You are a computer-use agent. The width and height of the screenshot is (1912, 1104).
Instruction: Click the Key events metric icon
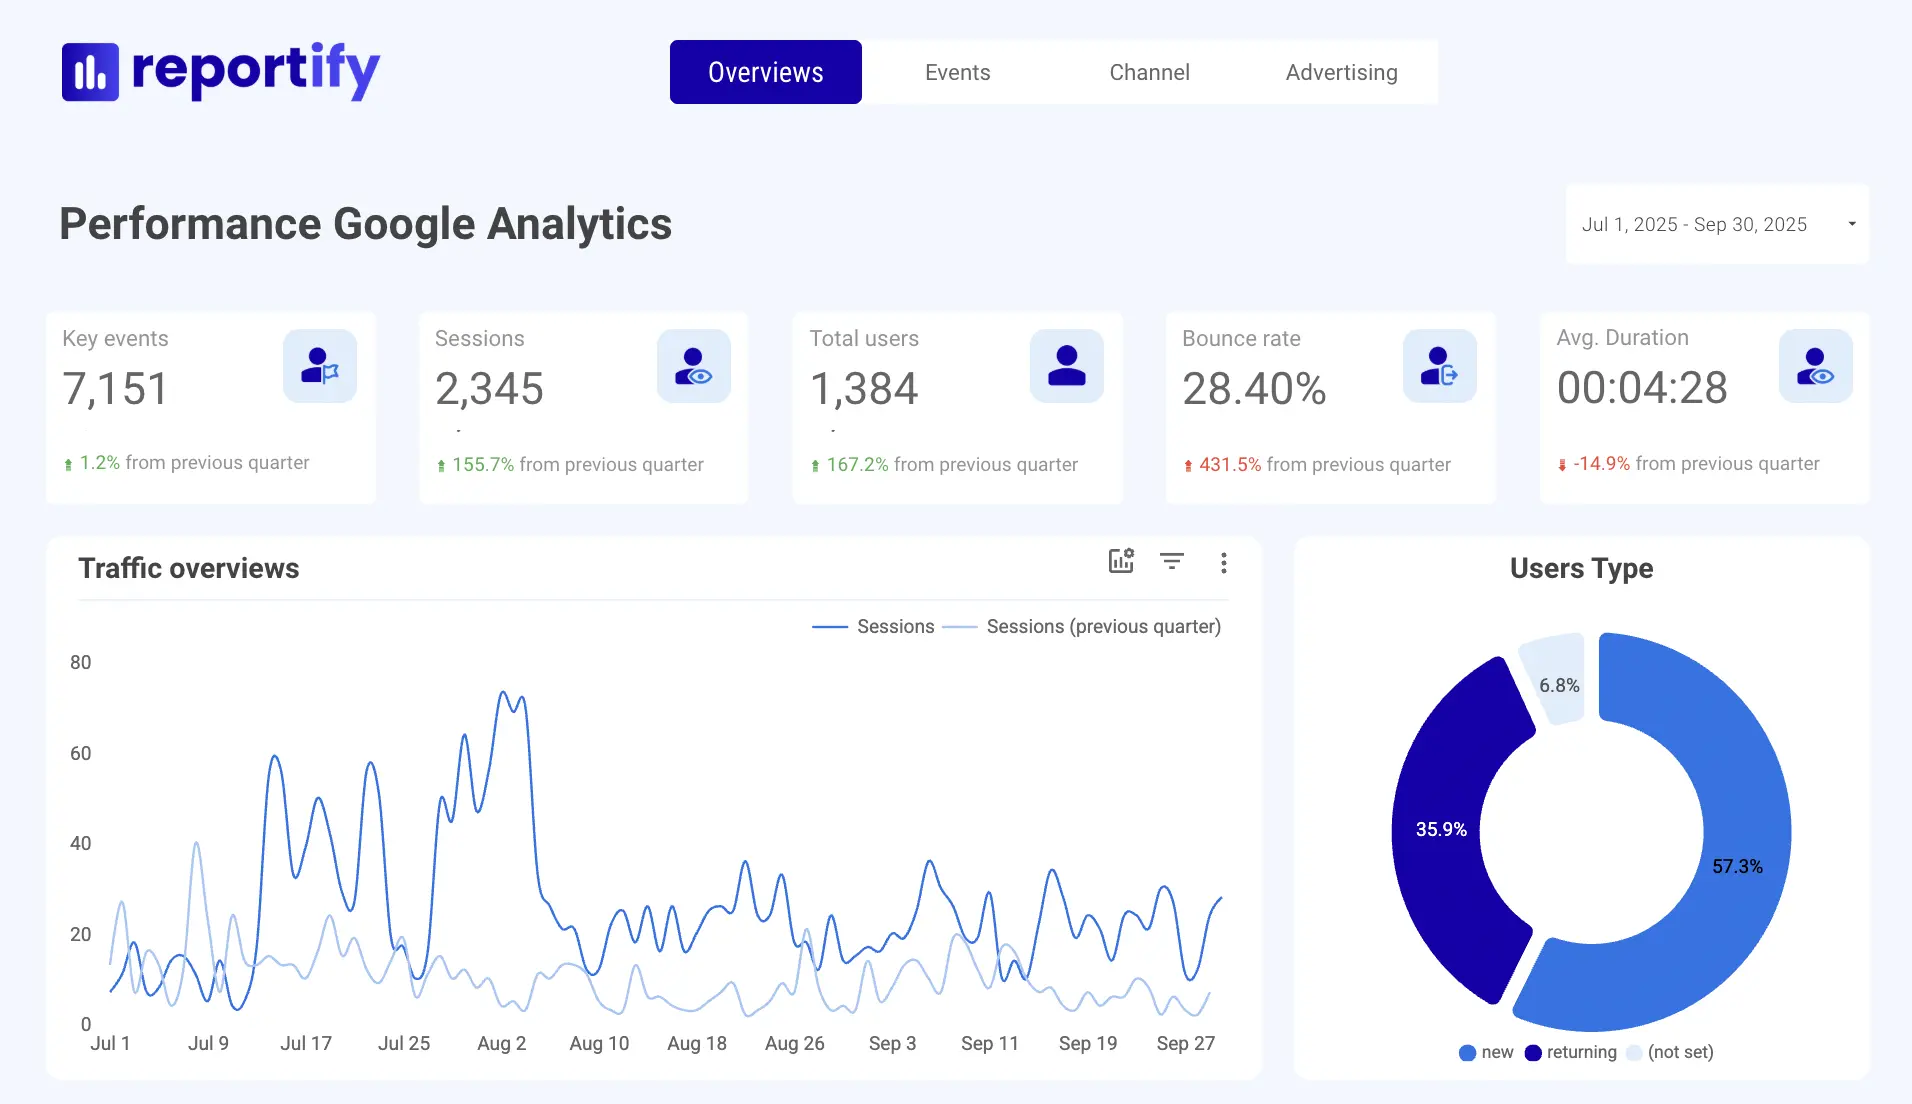[x=319, y=366]
